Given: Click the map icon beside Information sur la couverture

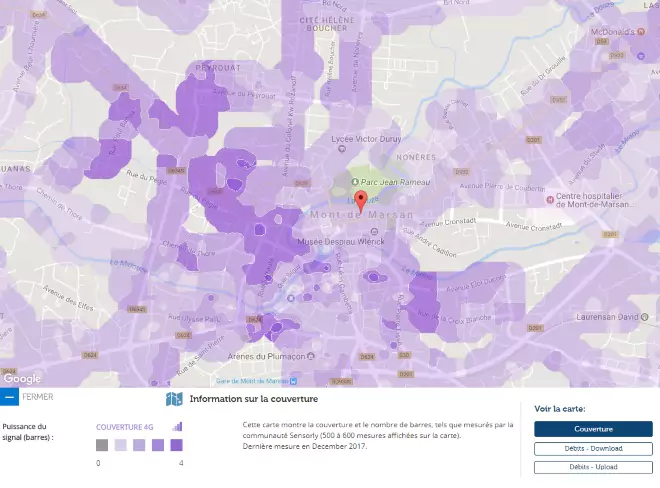Looking at the screenshot, I should (174, 400).
